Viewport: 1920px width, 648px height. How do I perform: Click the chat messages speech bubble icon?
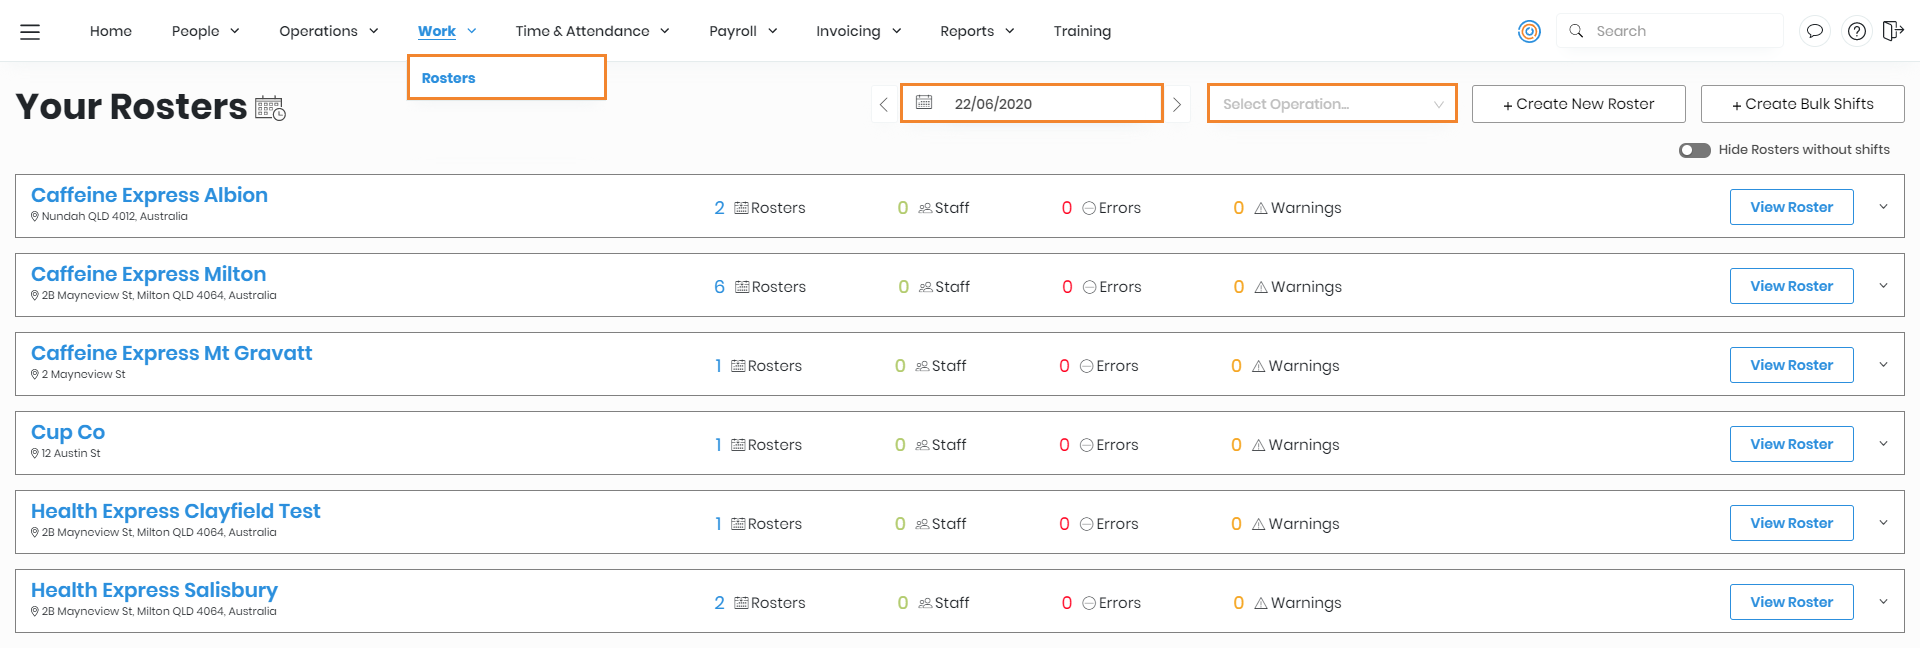(1814, 31)
